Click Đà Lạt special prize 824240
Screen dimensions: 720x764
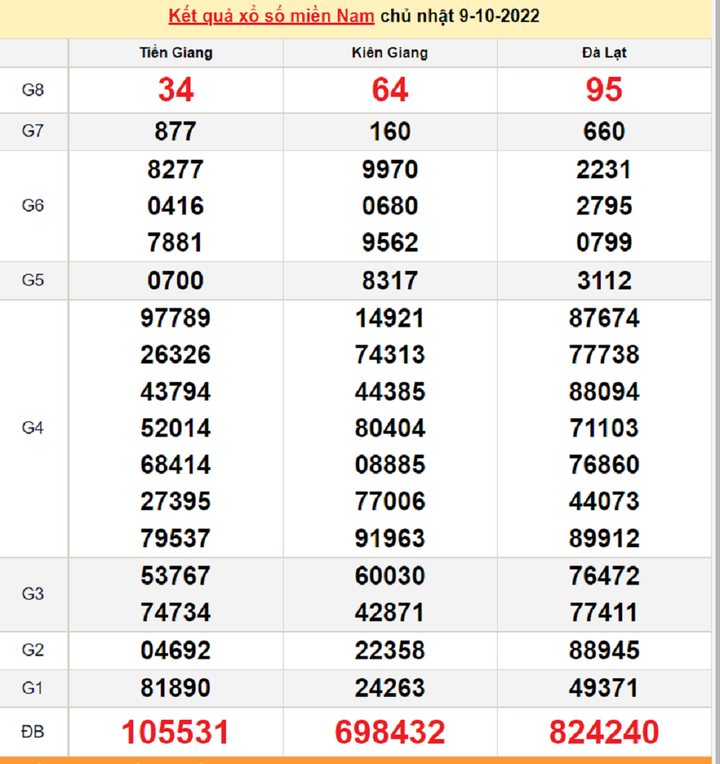click(x=604, y=732)
